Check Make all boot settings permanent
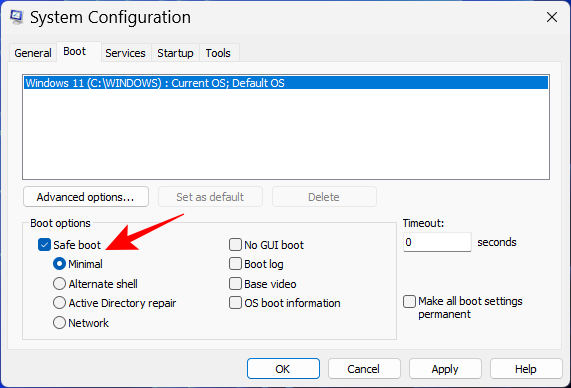The height and width of the screenshot is (388, 571). 410,301
